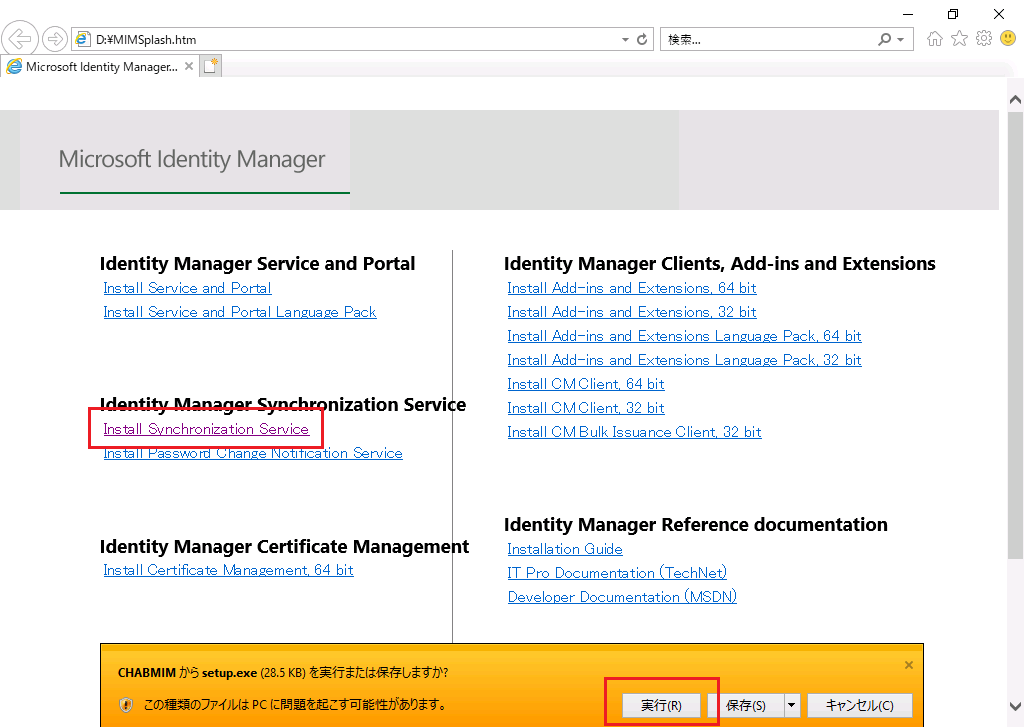Go back with the browser back arrow
Viewport: 1024px width, 727px height.
(x=20, y=39)
